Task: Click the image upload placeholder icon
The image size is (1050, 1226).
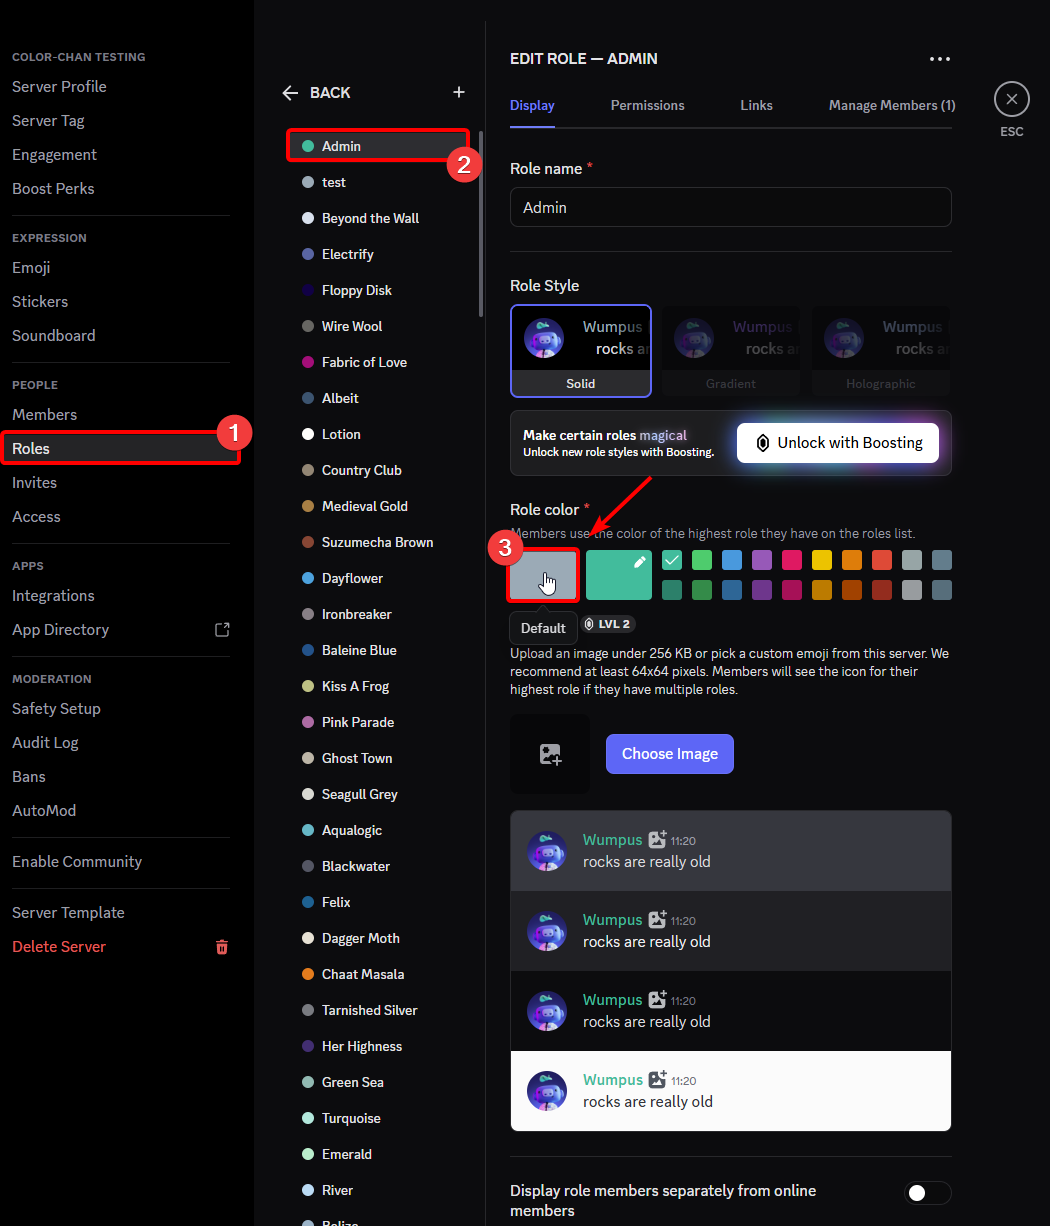Action: (x=550, y=754)
